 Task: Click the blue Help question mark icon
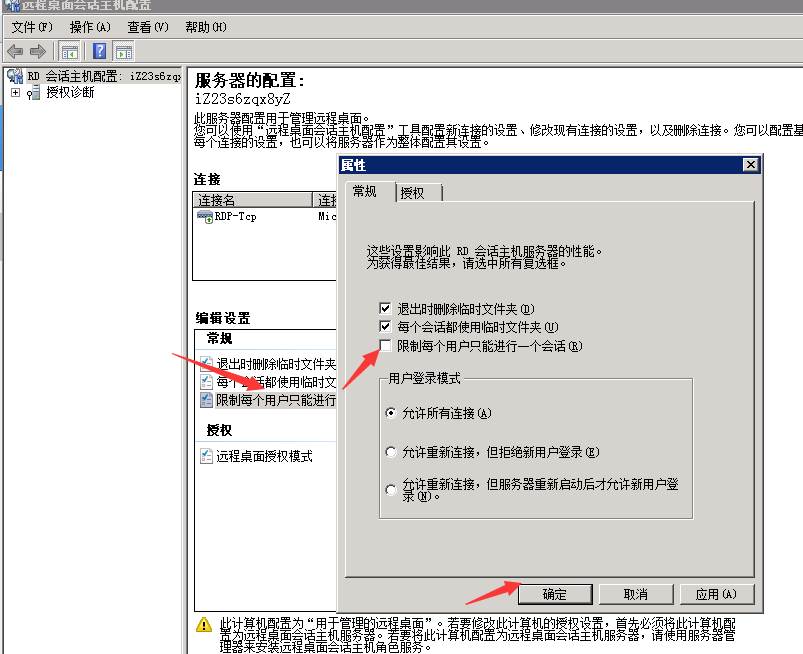point(99,51)
